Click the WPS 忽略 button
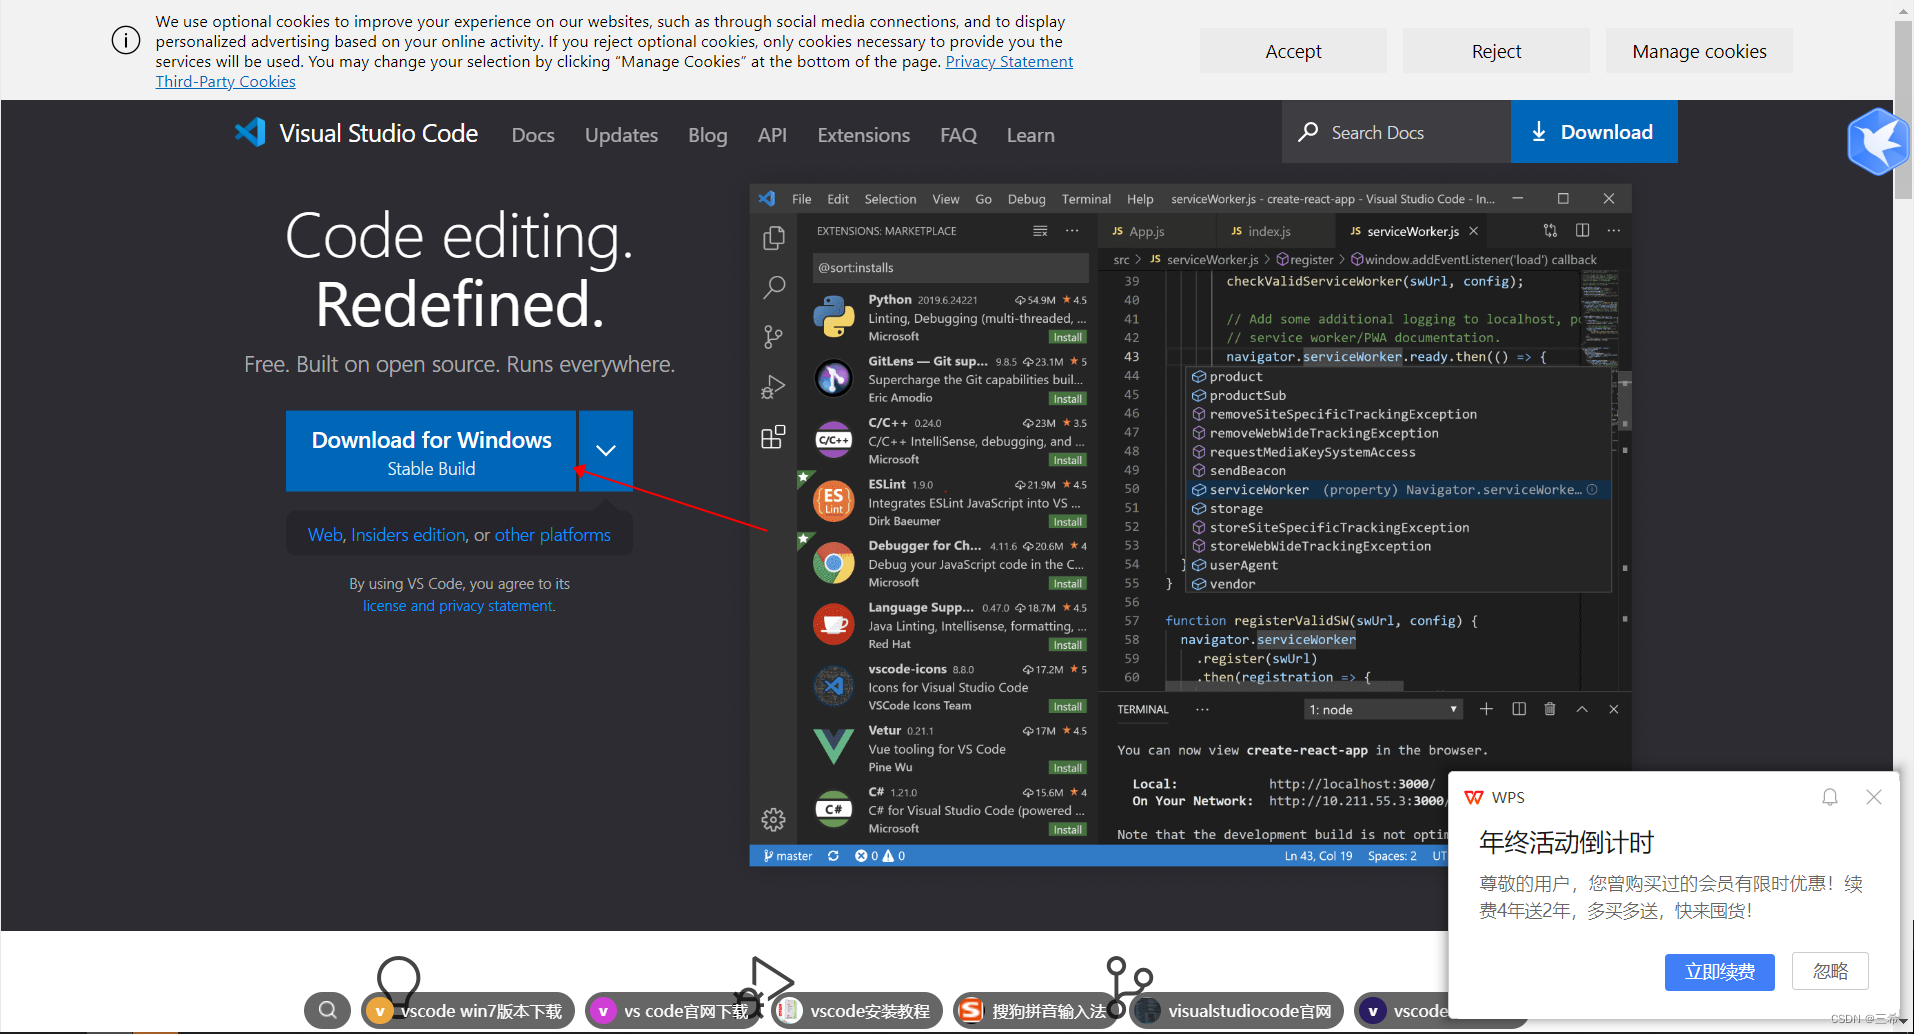Viewport: 1914px width, 1034px height. [1830, 972]
